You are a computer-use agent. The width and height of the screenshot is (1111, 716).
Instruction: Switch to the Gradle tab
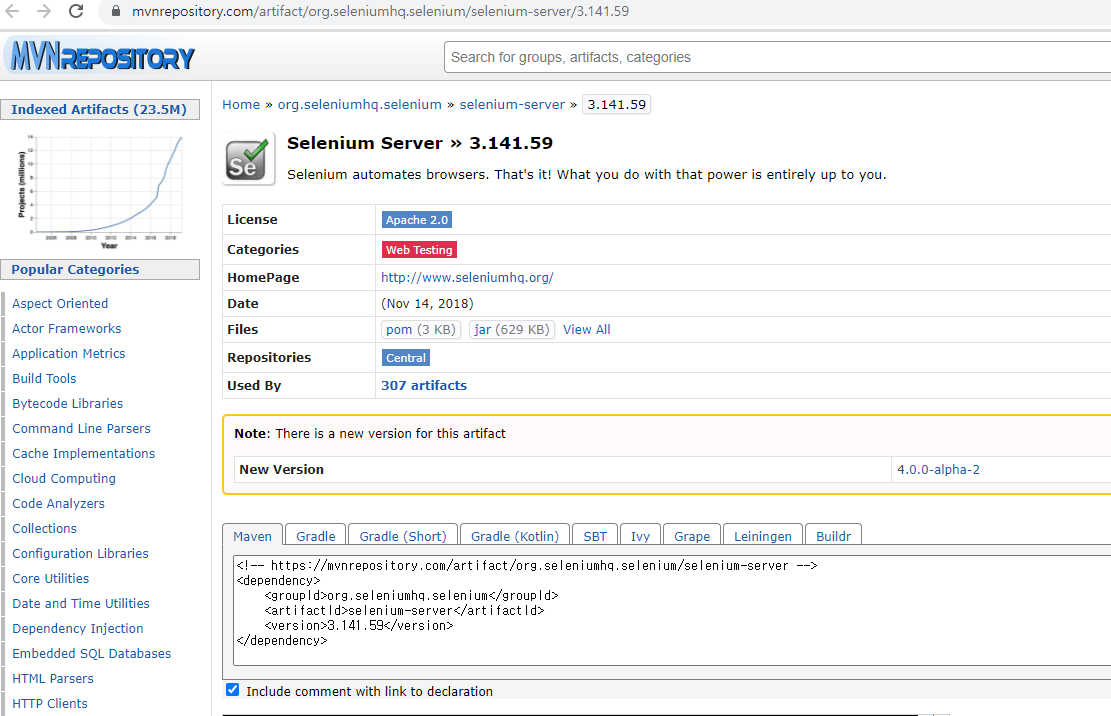tap(315, 536)
